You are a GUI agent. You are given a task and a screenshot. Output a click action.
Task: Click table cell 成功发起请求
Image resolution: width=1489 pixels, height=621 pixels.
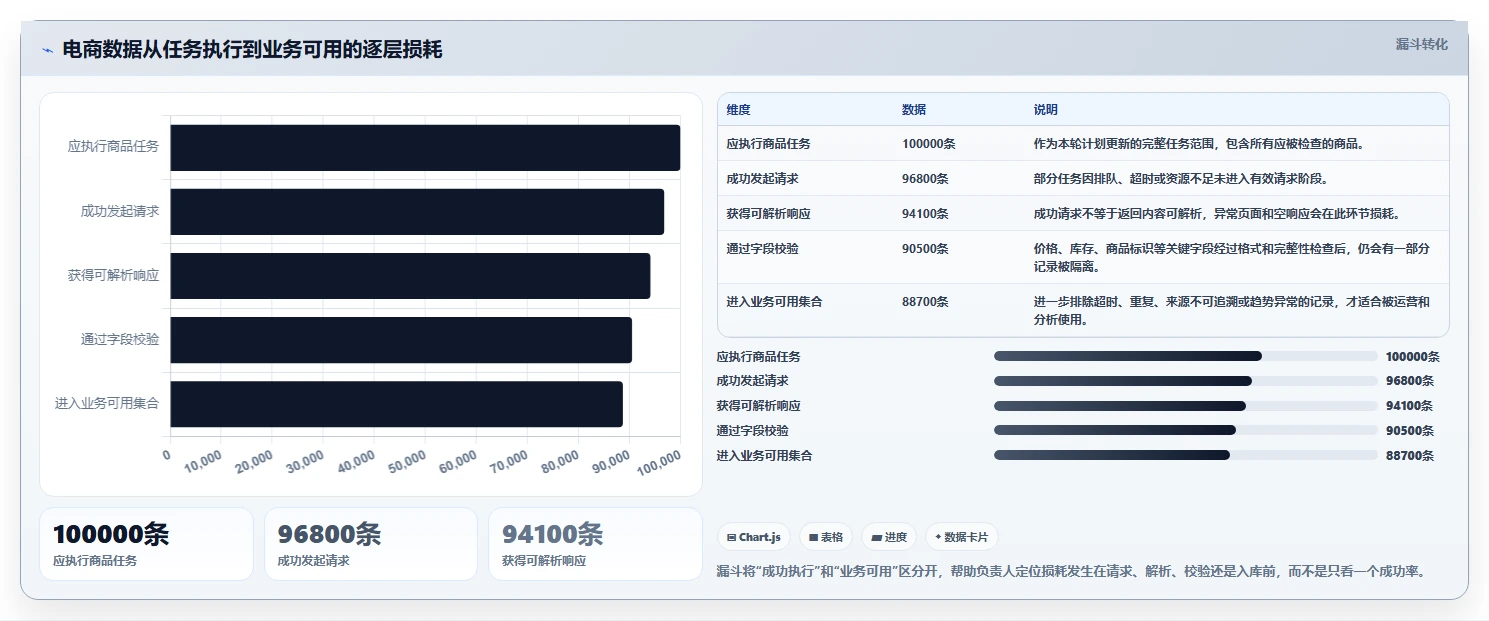[x=762, y=179]
